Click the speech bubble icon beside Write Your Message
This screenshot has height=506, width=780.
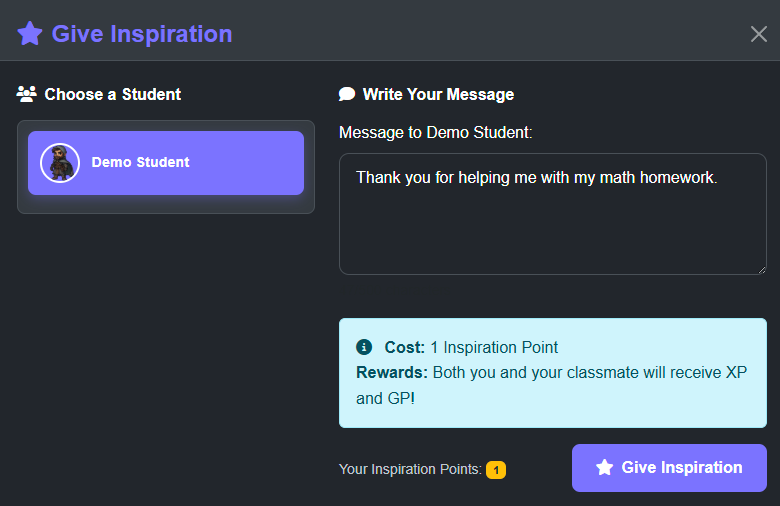coord(347,94)
